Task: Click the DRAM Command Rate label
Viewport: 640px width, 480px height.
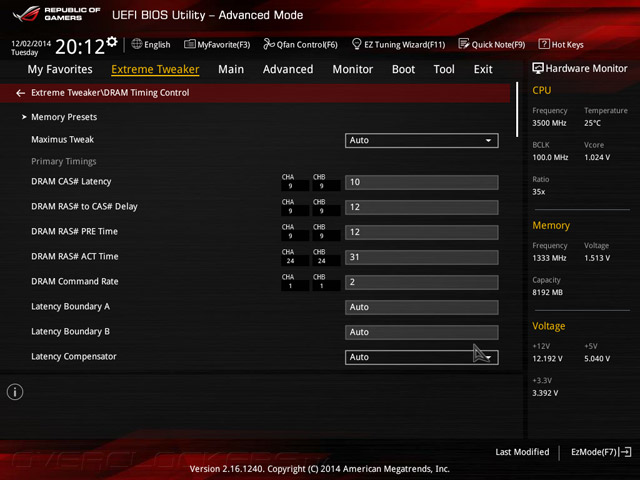Action: pyautogui.click(x=75, y=282)
